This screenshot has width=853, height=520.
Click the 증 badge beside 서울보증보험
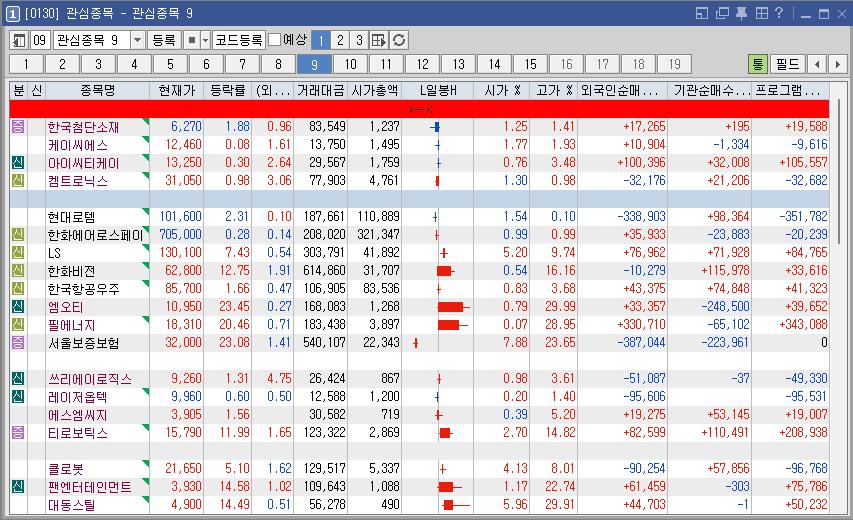pos(18,342)
